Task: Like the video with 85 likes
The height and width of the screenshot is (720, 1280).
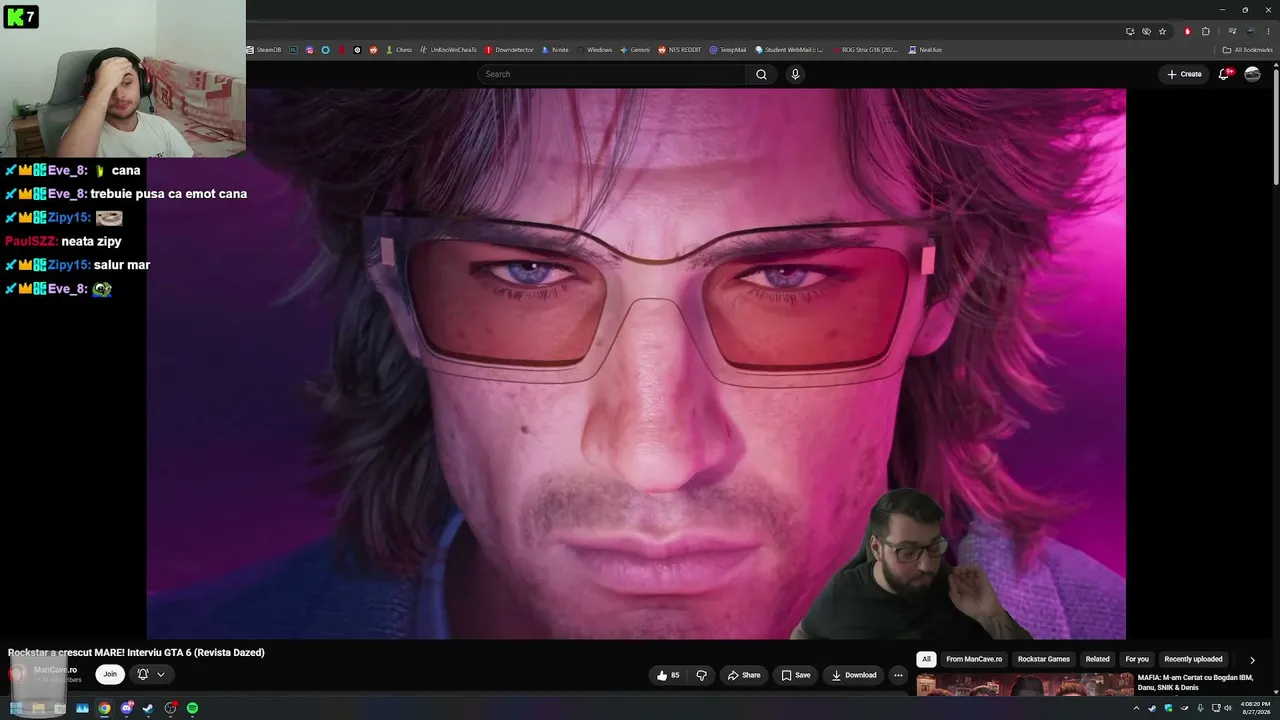Action: 668,675
